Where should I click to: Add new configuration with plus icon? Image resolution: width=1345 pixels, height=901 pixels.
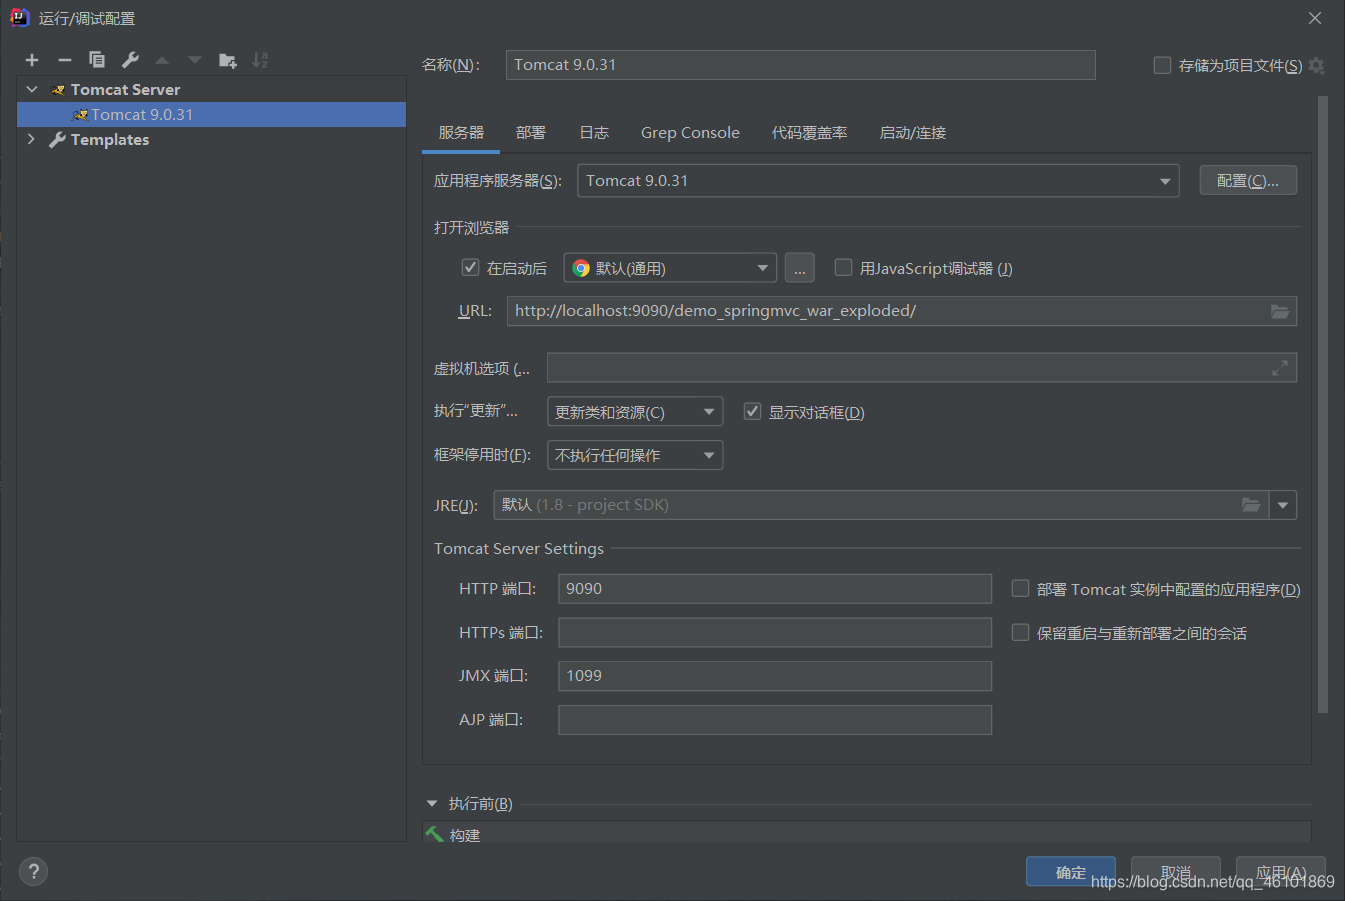pos(32,60)
